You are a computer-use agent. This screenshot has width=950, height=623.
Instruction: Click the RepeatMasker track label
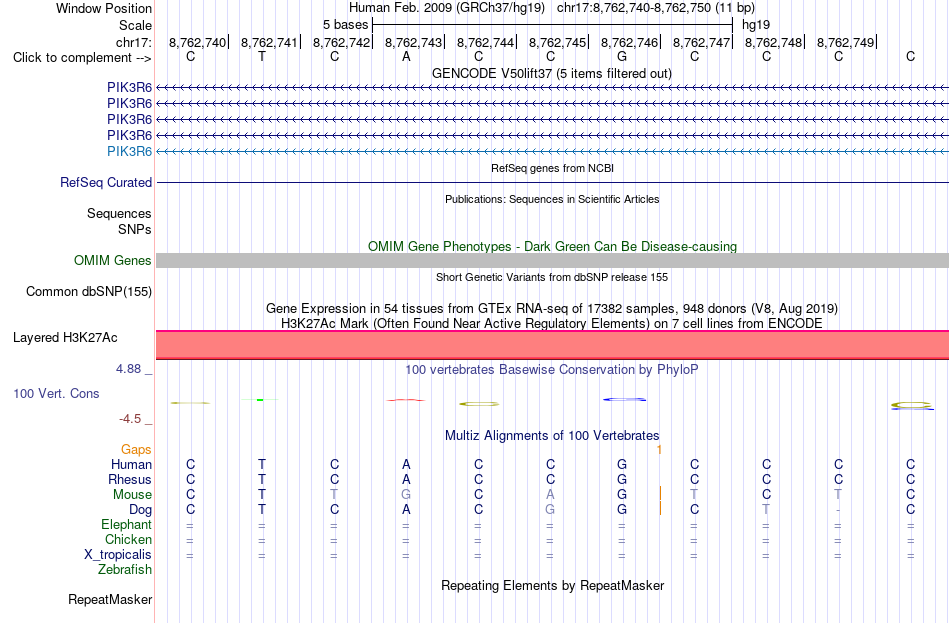click(110, 600)
